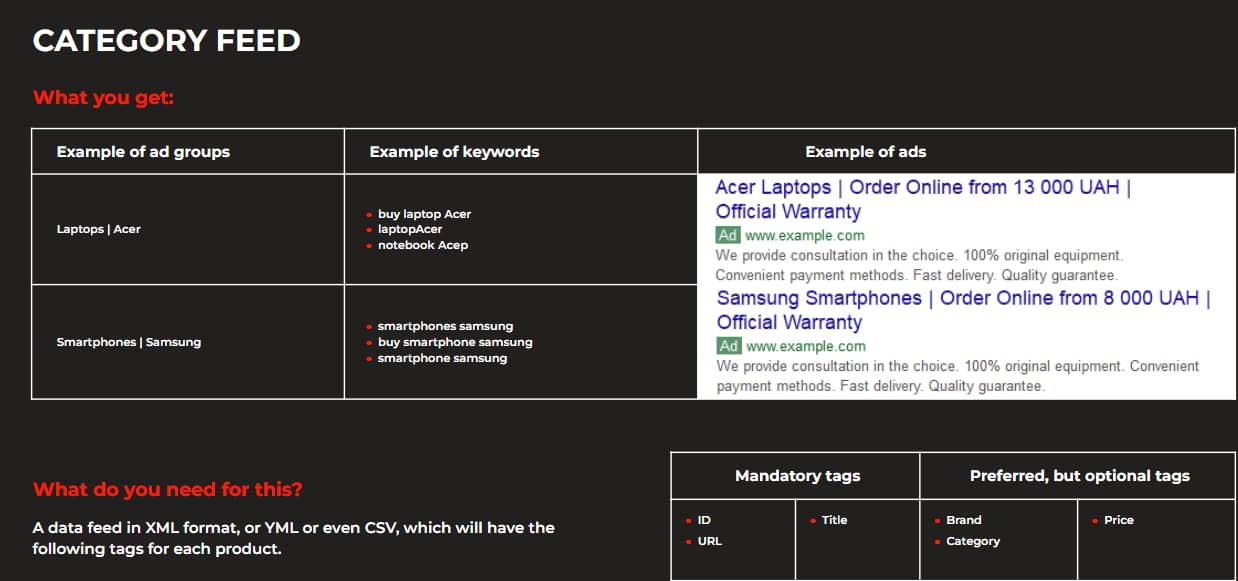Select the 'Brand' optional tag

pos(963,520)
